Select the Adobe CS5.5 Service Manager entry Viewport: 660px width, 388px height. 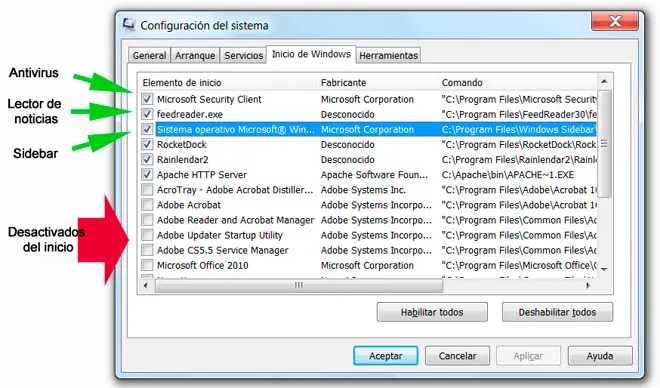click(222, 250)
